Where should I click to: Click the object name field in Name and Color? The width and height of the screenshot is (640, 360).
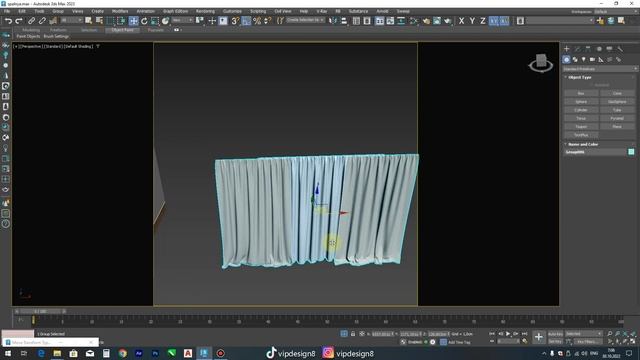click(595, 152)
